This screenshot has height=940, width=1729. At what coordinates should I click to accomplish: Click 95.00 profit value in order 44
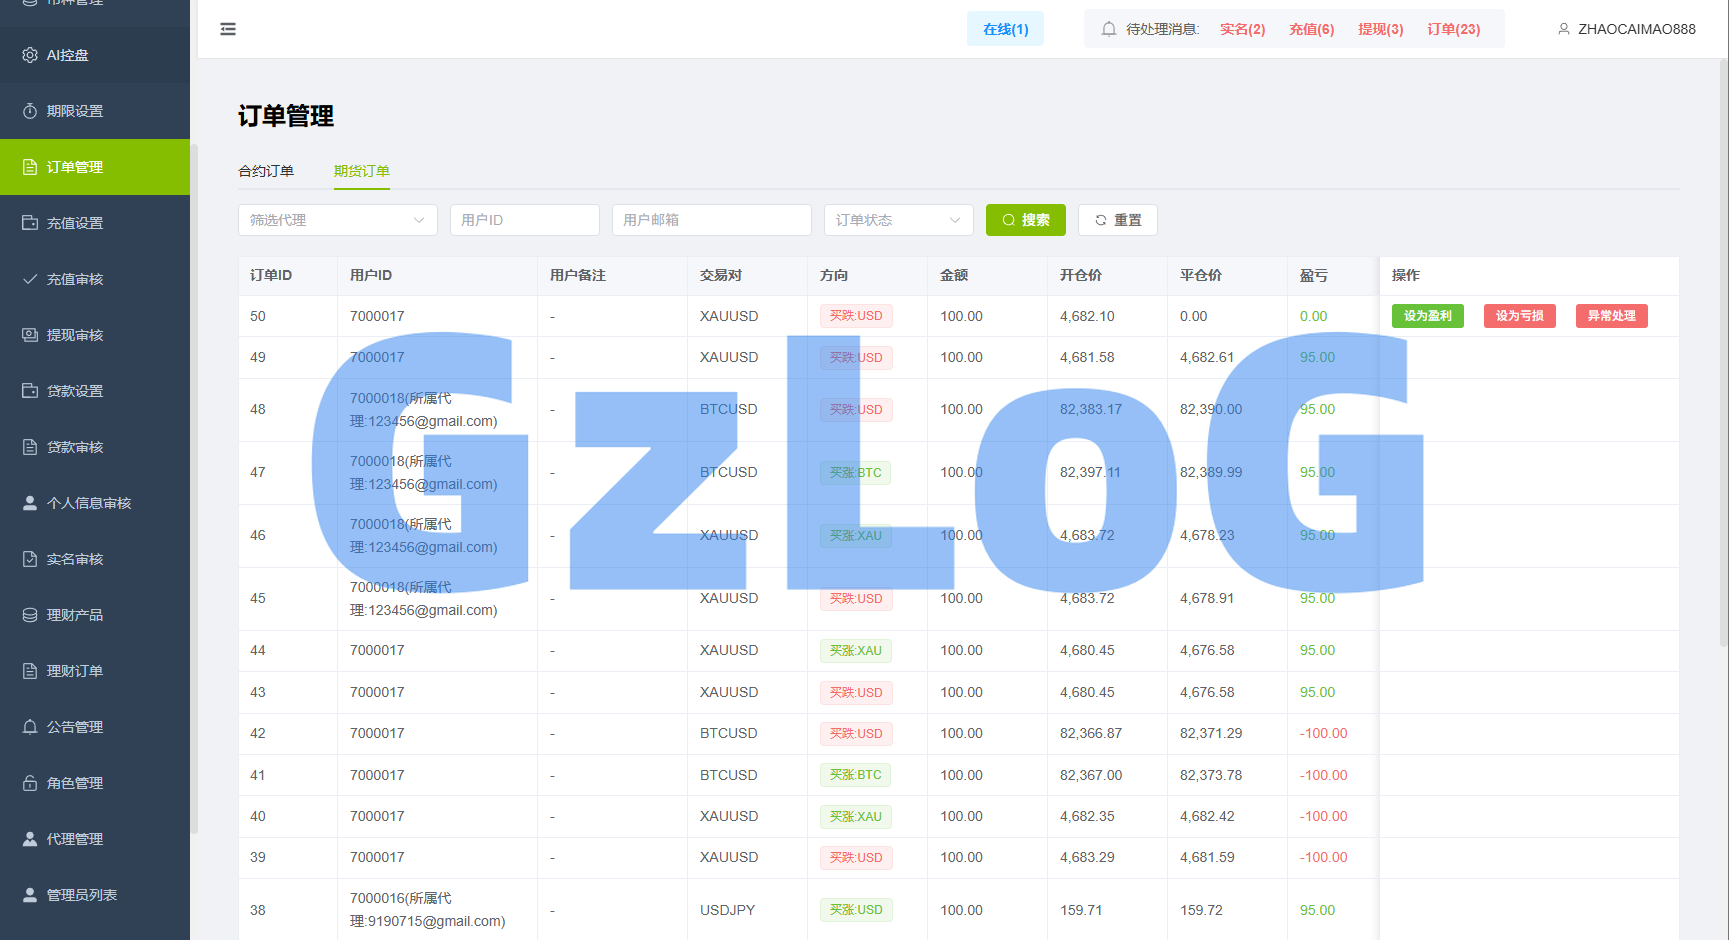(x=1318, y=650)
